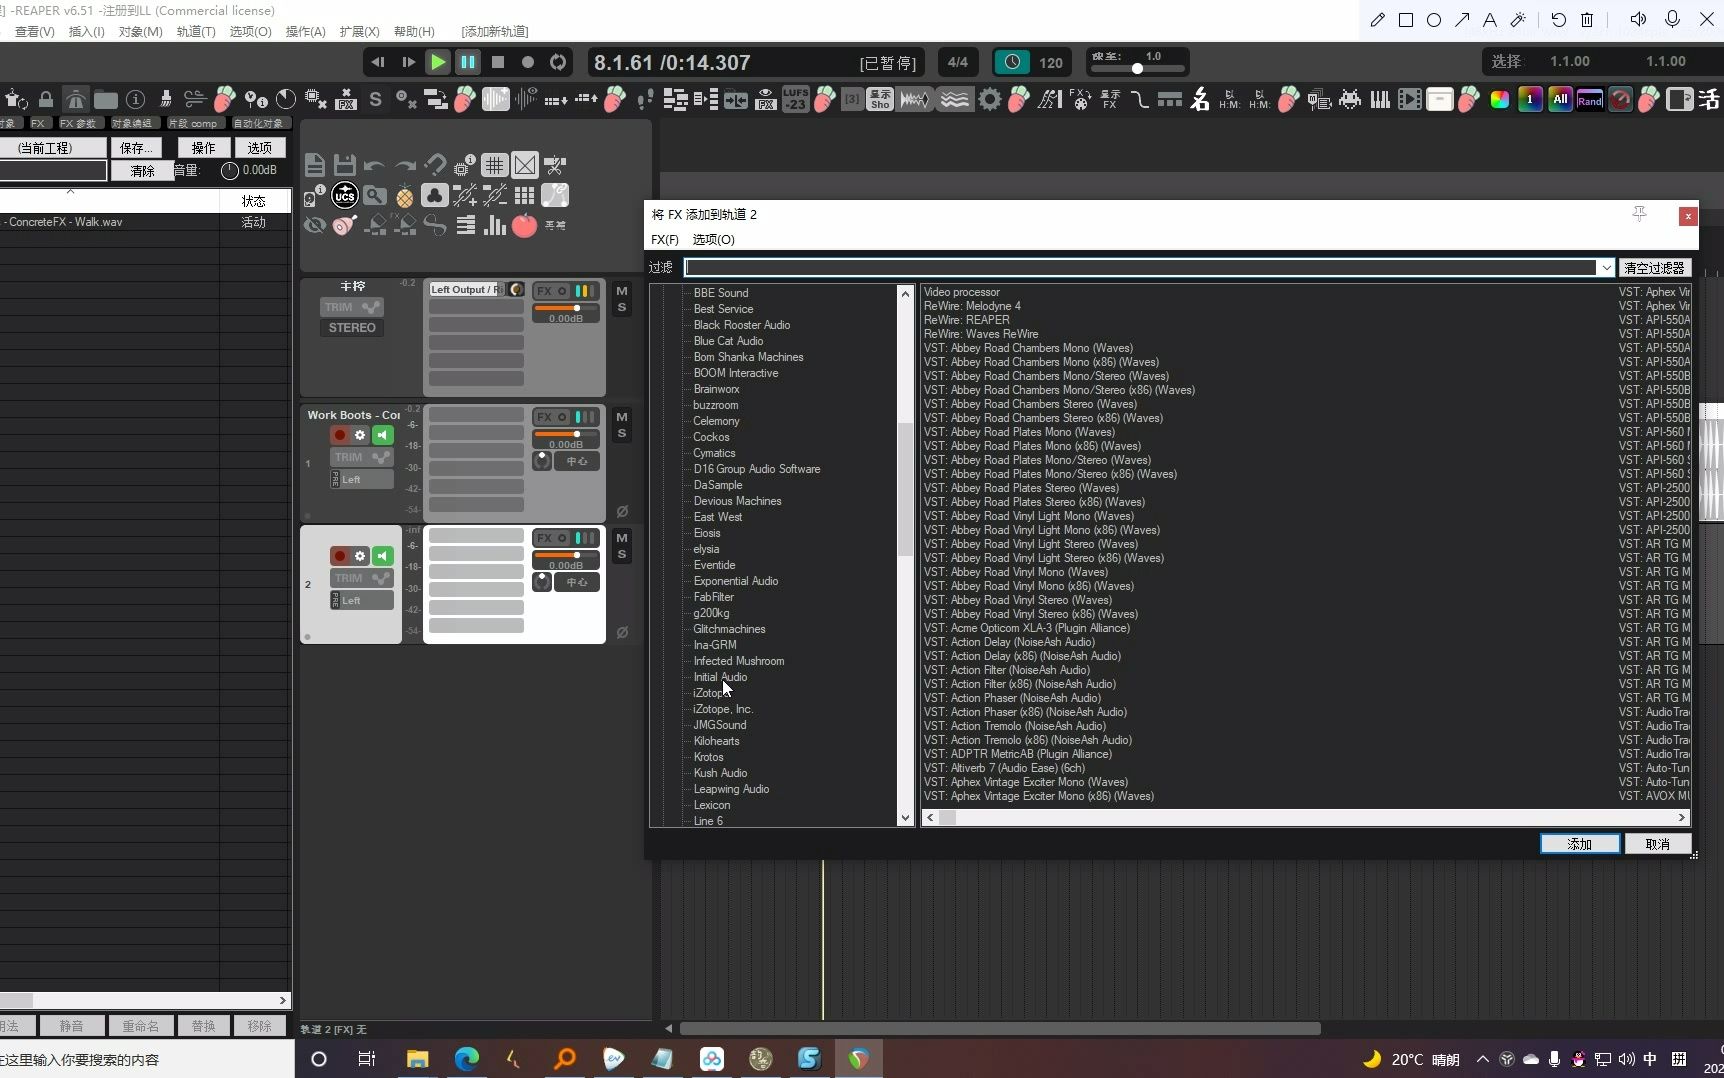Go to project start in transport
The image size is (1724, 1078).
point(378,62)
